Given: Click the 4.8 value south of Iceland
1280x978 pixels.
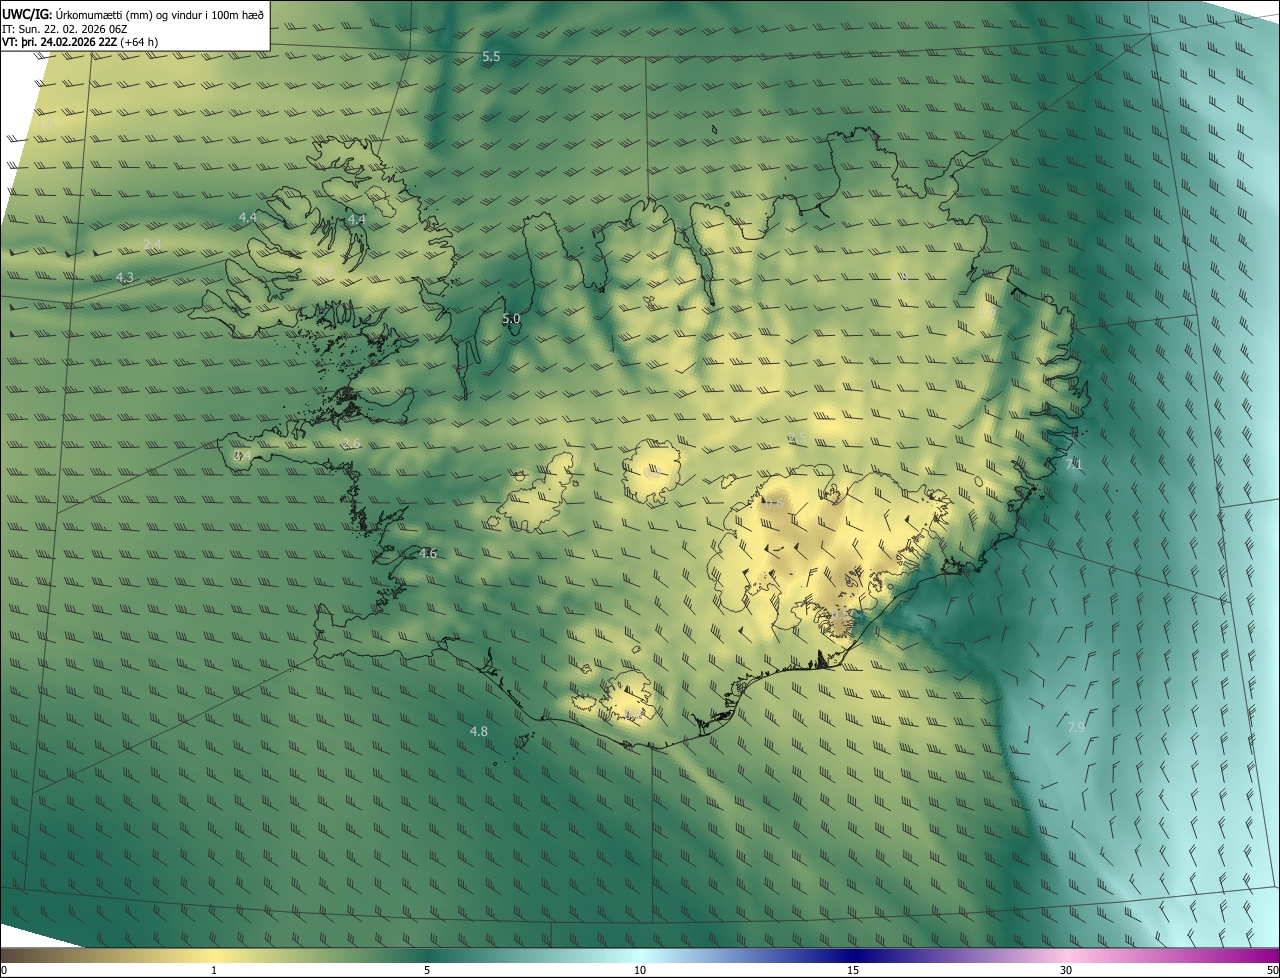Looking at the screenshot, I should tap(479, 731).
